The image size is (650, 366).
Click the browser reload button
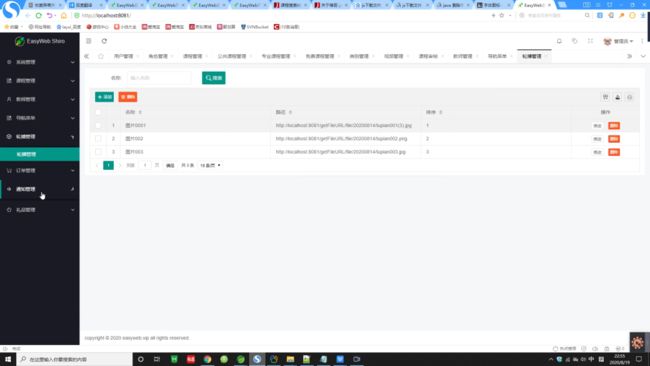click(x=39, y=15)
